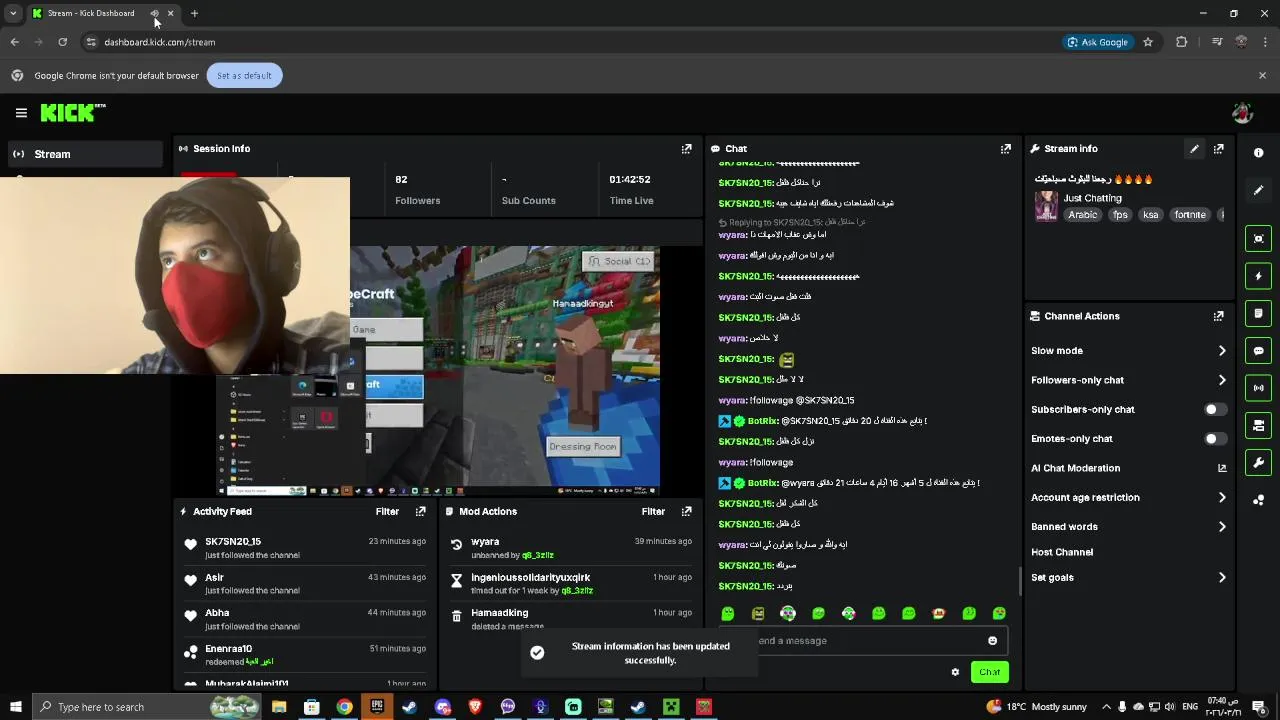Image resolution: width=1280 pixels, height=720 pixels.
Task: Click the ksa stream tag
Action: point(1151,215)
